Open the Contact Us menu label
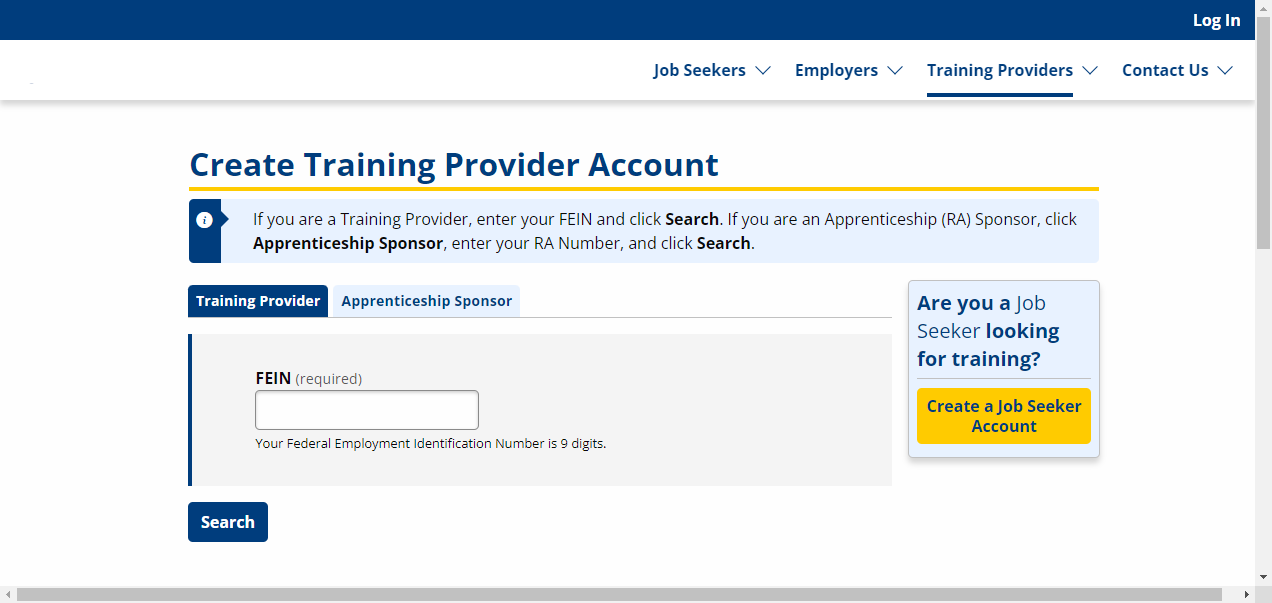Viewport: 1272px width, 603px height. [x=1165, y=70]
